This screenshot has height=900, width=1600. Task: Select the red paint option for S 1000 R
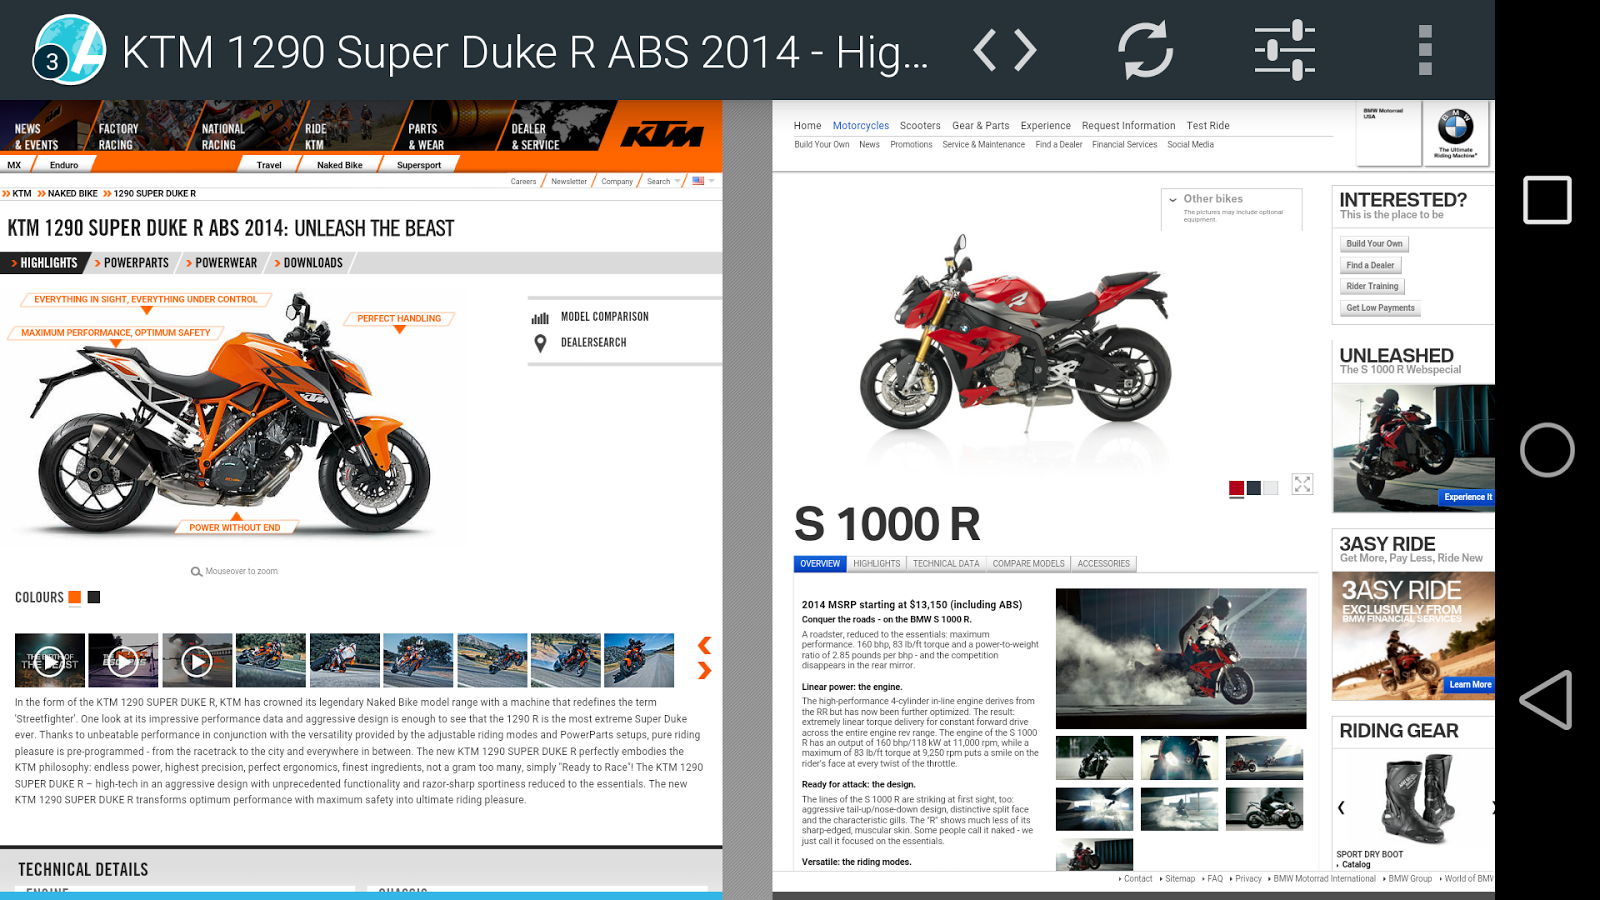(1234, 488)
